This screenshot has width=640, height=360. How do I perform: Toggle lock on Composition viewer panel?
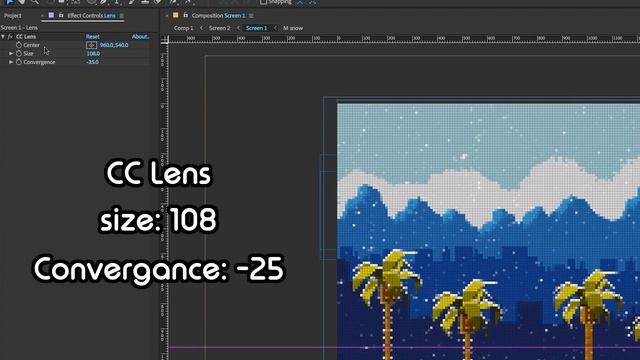185,15
